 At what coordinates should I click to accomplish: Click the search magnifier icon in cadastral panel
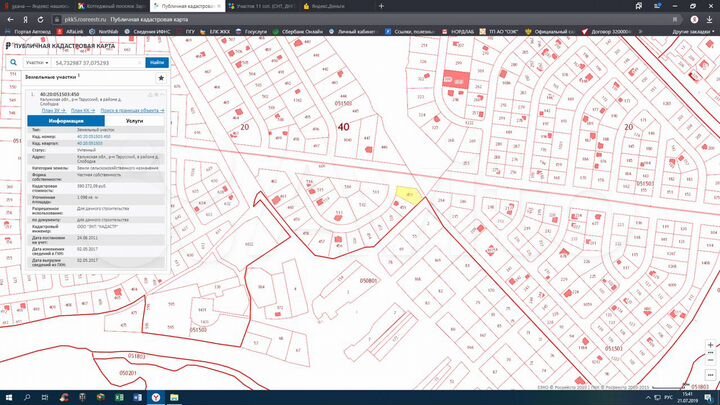[13, 62]
